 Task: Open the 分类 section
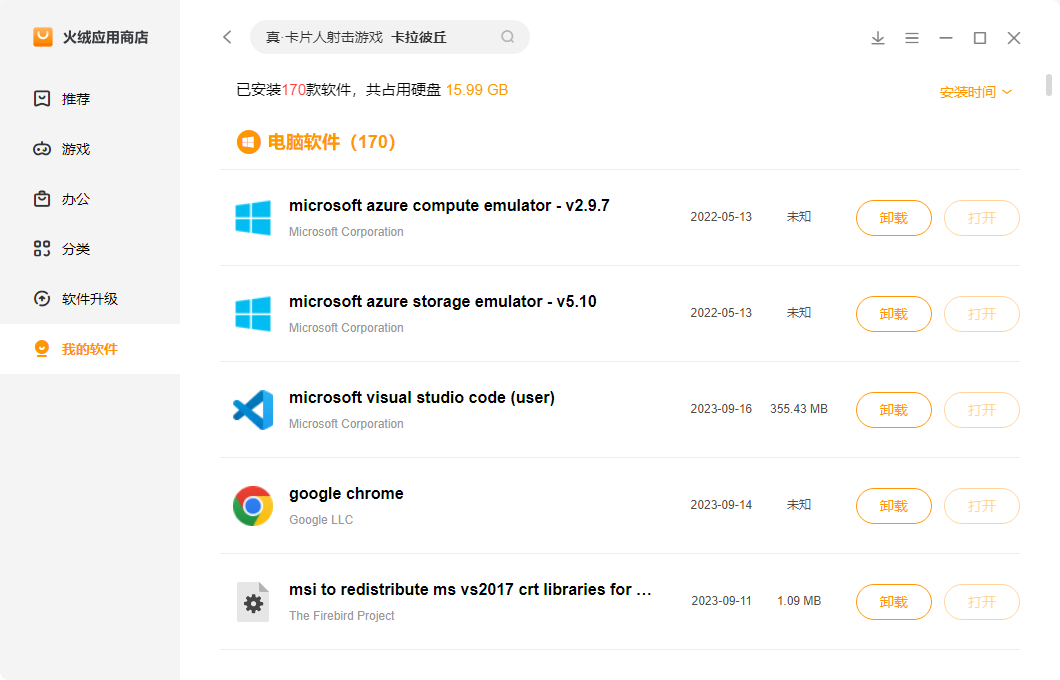[90, 249]
